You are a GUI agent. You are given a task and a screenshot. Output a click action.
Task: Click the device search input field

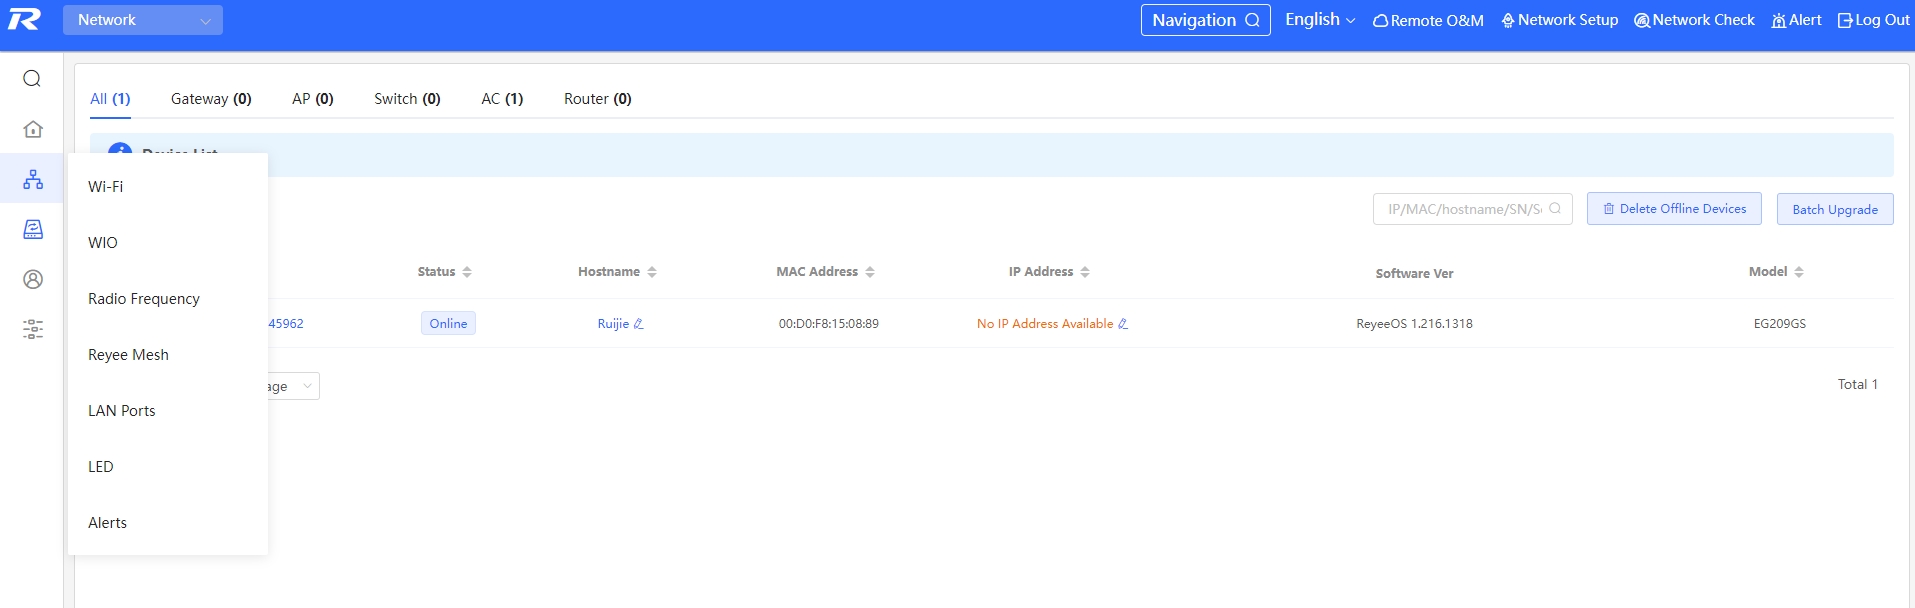[x=1464, y=209]
